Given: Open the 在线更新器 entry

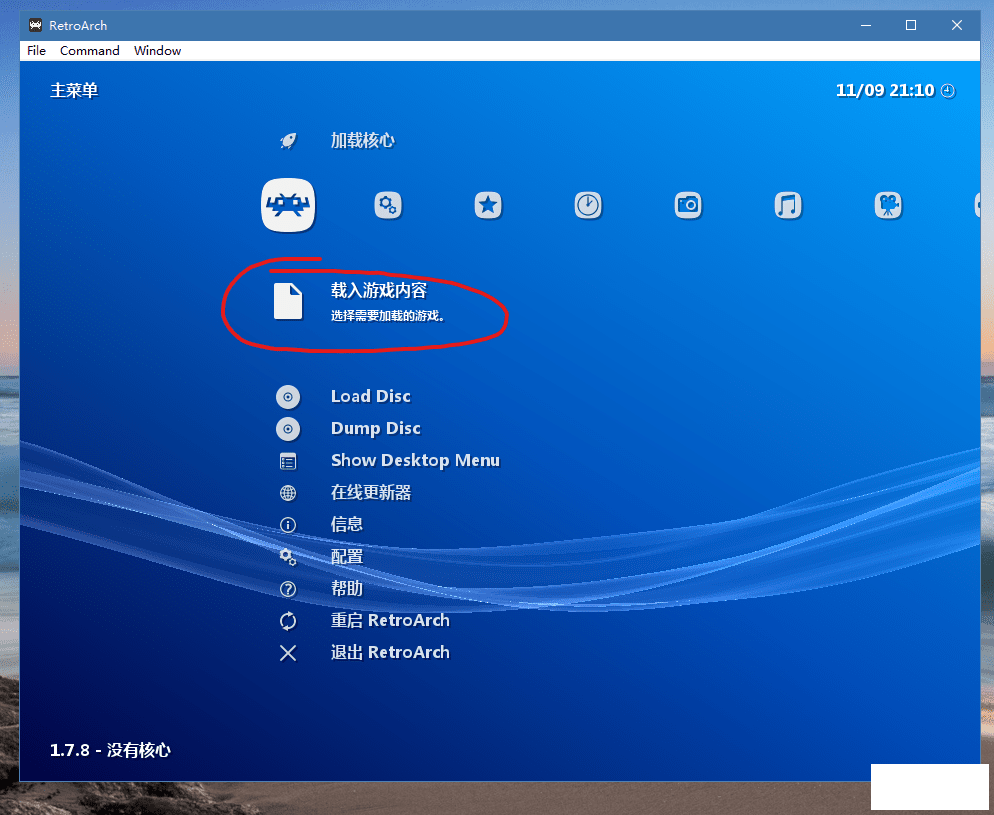Looking at the screenshot, I should coord(371,492).
